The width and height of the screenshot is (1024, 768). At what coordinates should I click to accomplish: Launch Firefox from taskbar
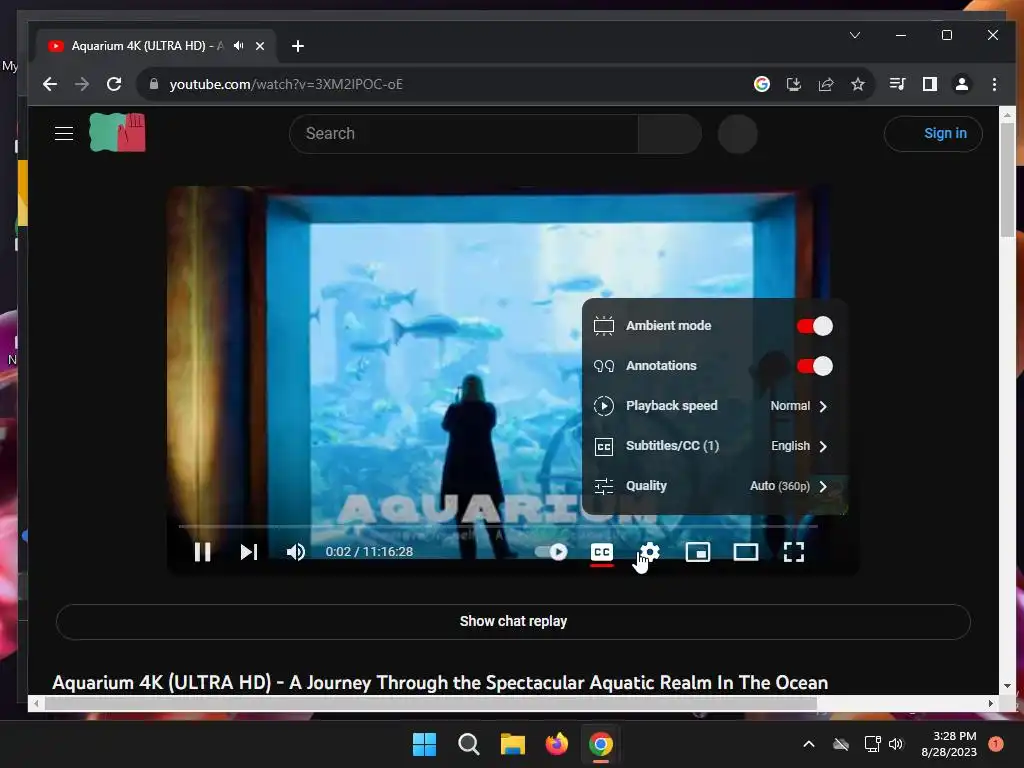pyautogui.click(x=556, y=744)
